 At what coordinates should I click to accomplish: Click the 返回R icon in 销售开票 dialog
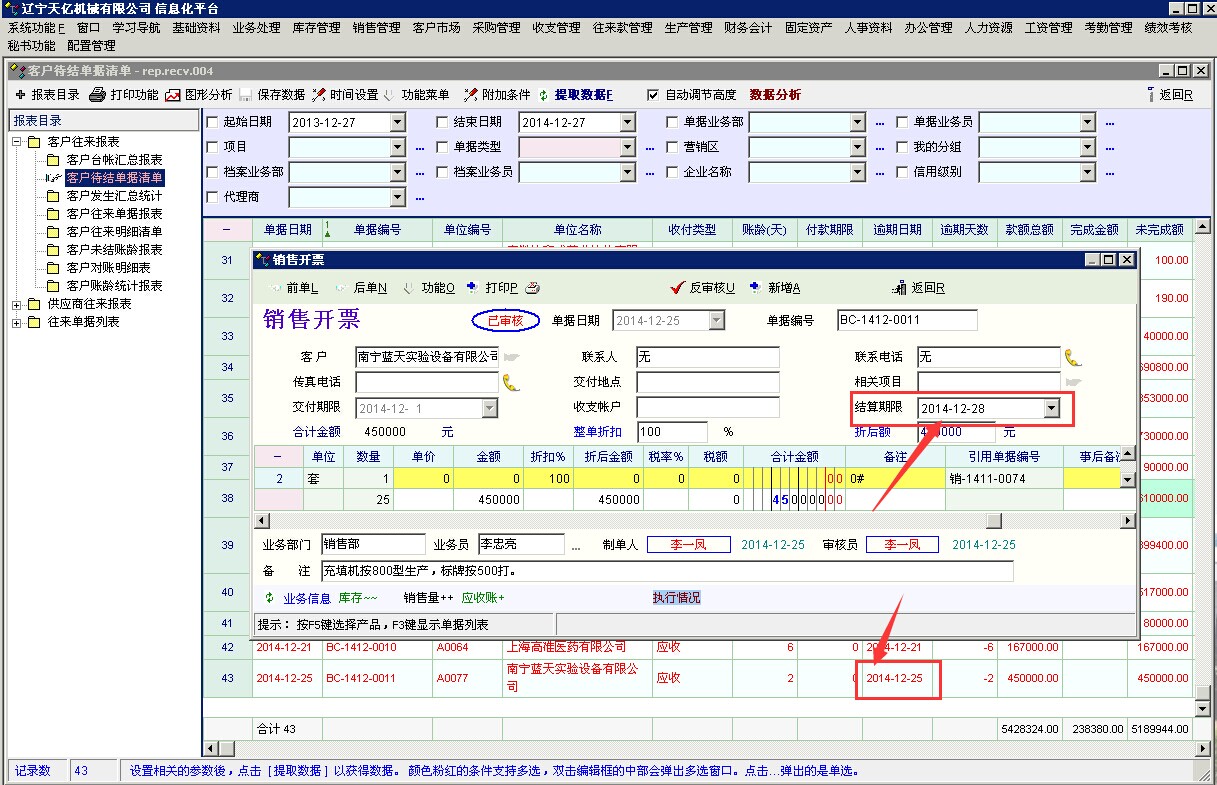[899, 288]
